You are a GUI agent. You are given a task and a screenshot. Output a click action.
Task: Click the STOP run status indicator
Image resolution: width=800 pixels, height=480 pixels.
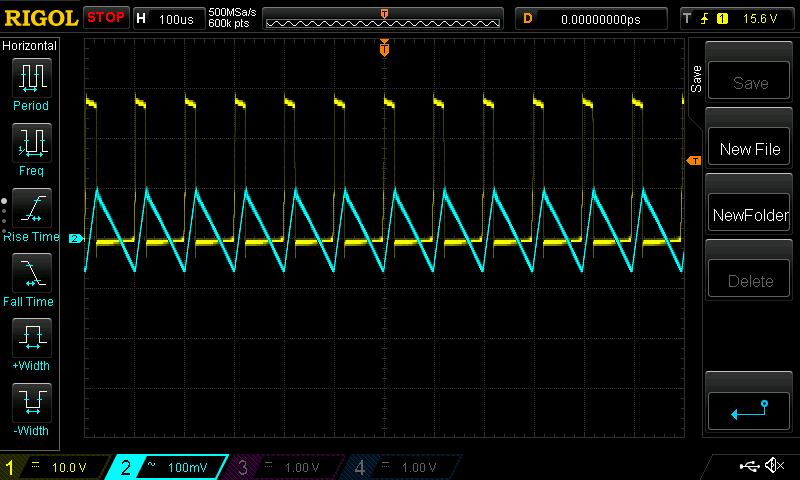click(106, 18)
